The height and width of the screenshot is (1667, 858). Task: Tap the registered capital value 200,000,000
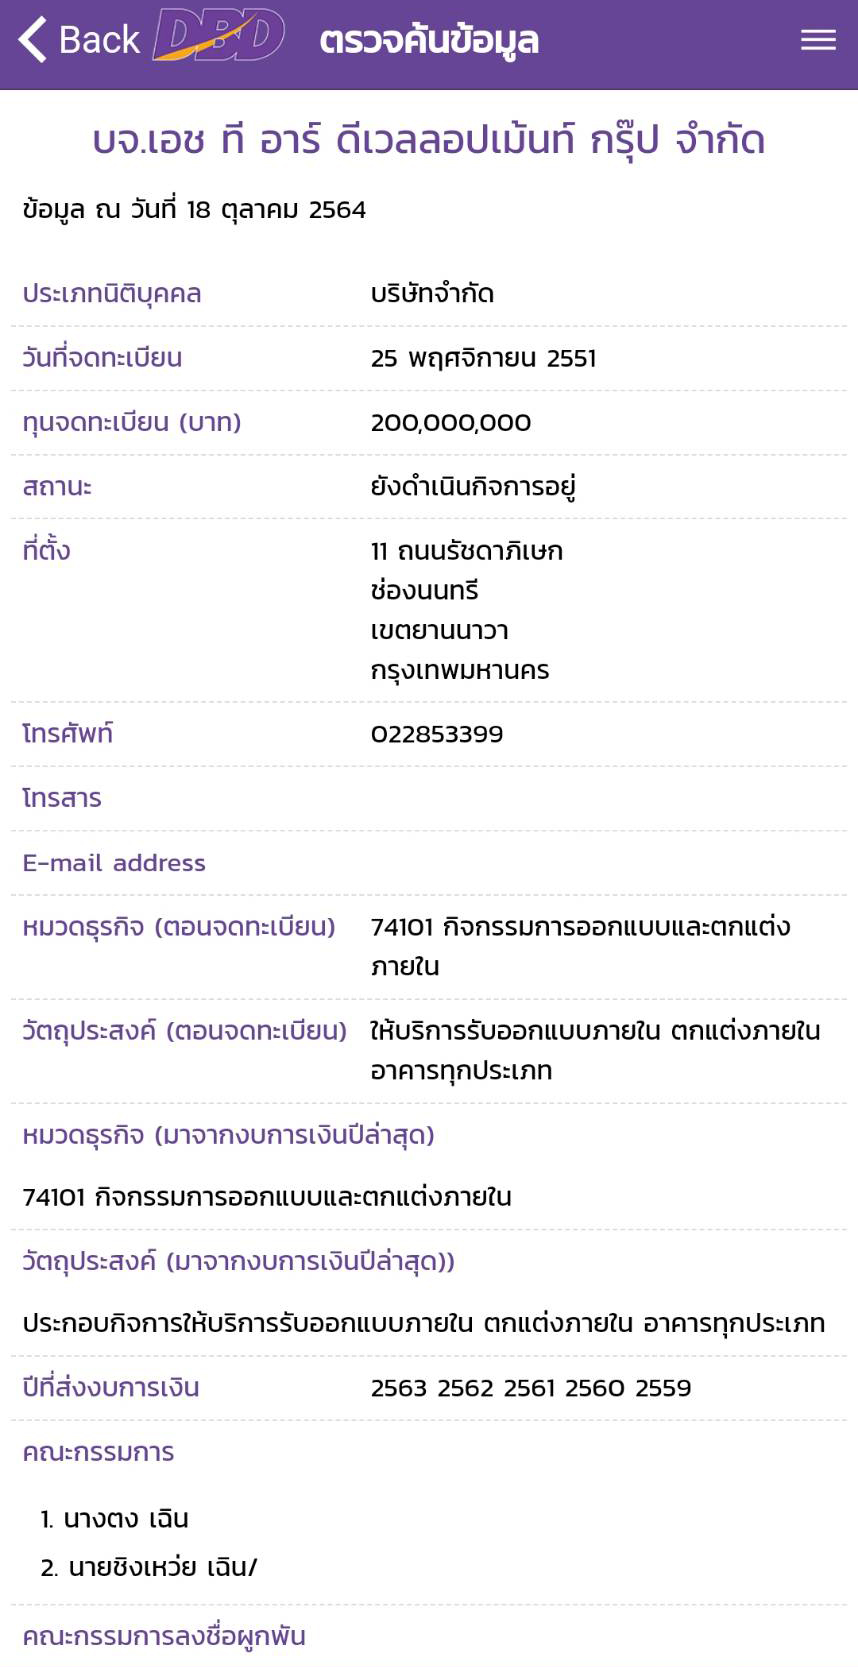point(451,423)
